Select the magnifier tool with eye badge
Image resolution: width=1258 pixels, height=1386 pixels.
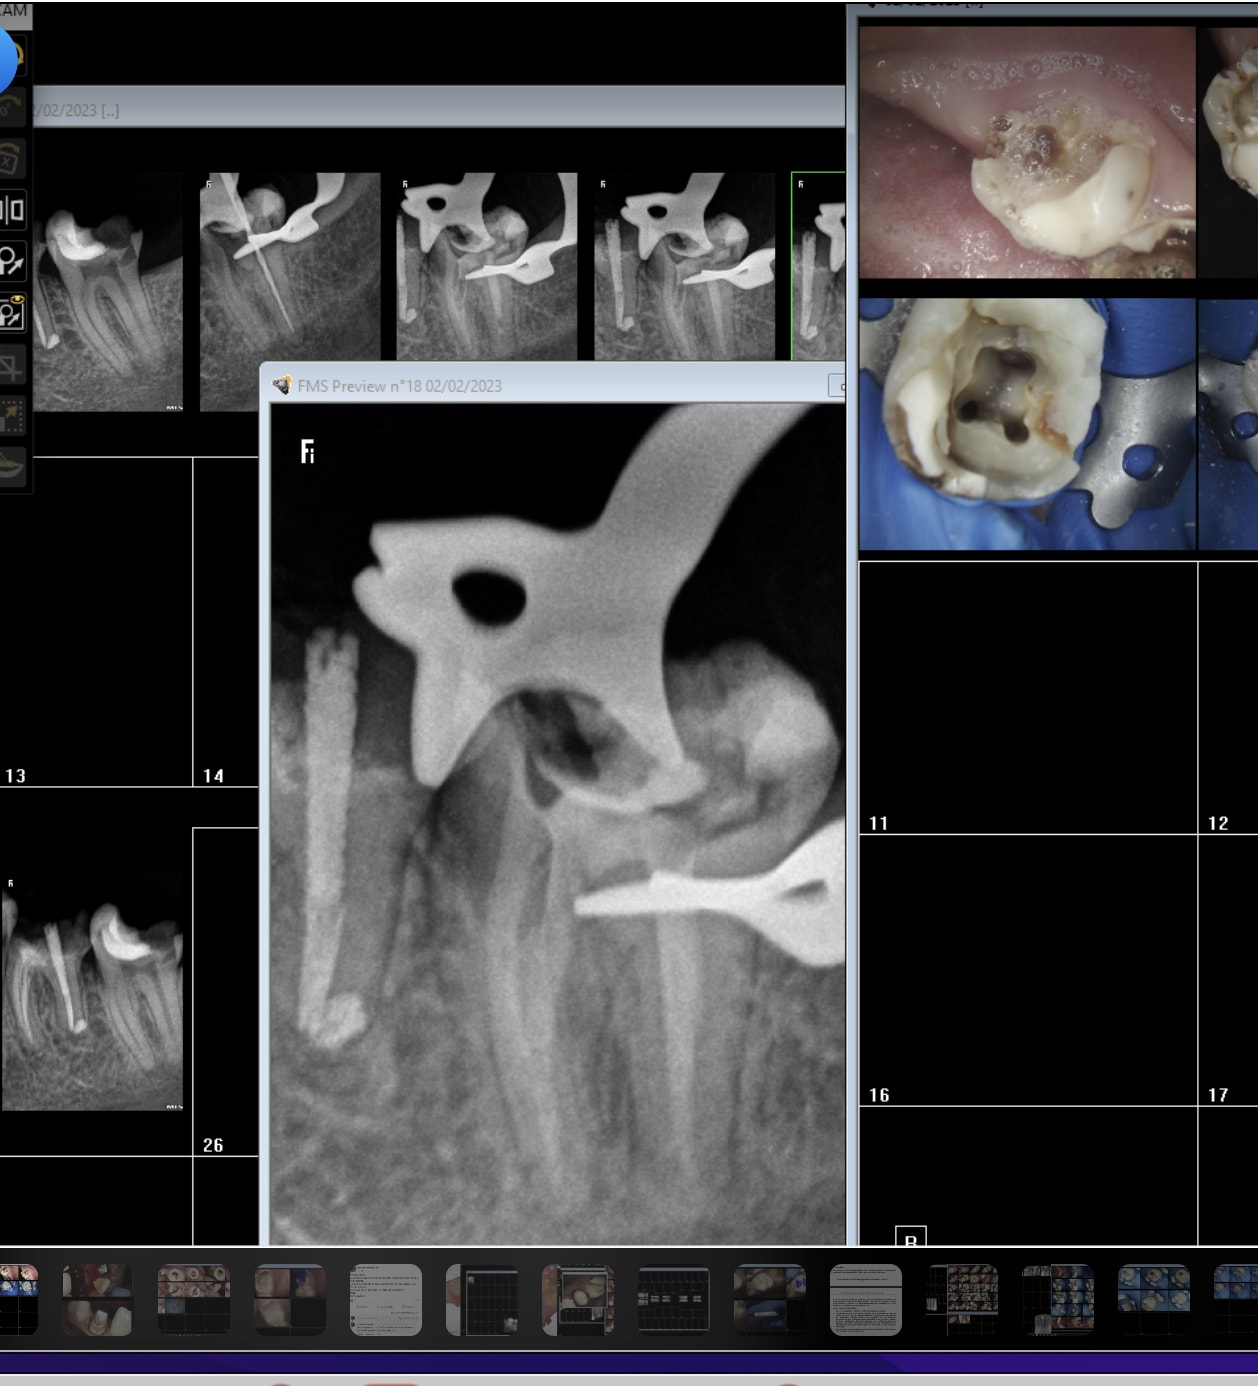coord(12,313)
